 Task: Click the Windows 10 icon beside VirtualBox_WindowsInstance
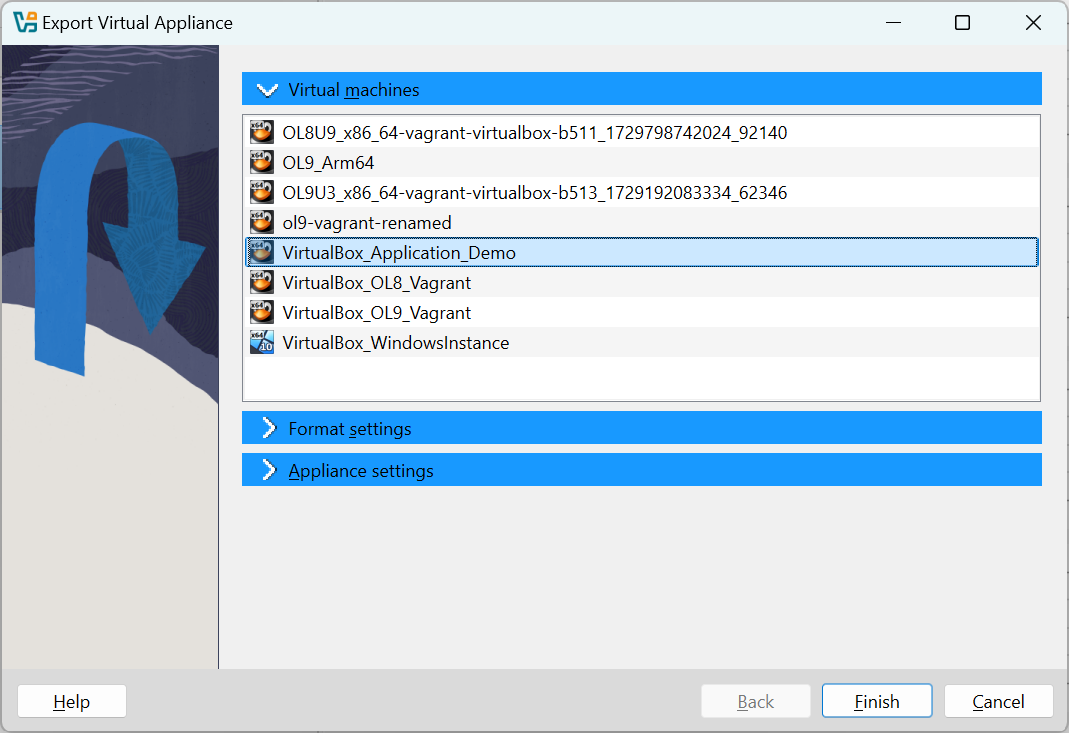tap(262, 342)
